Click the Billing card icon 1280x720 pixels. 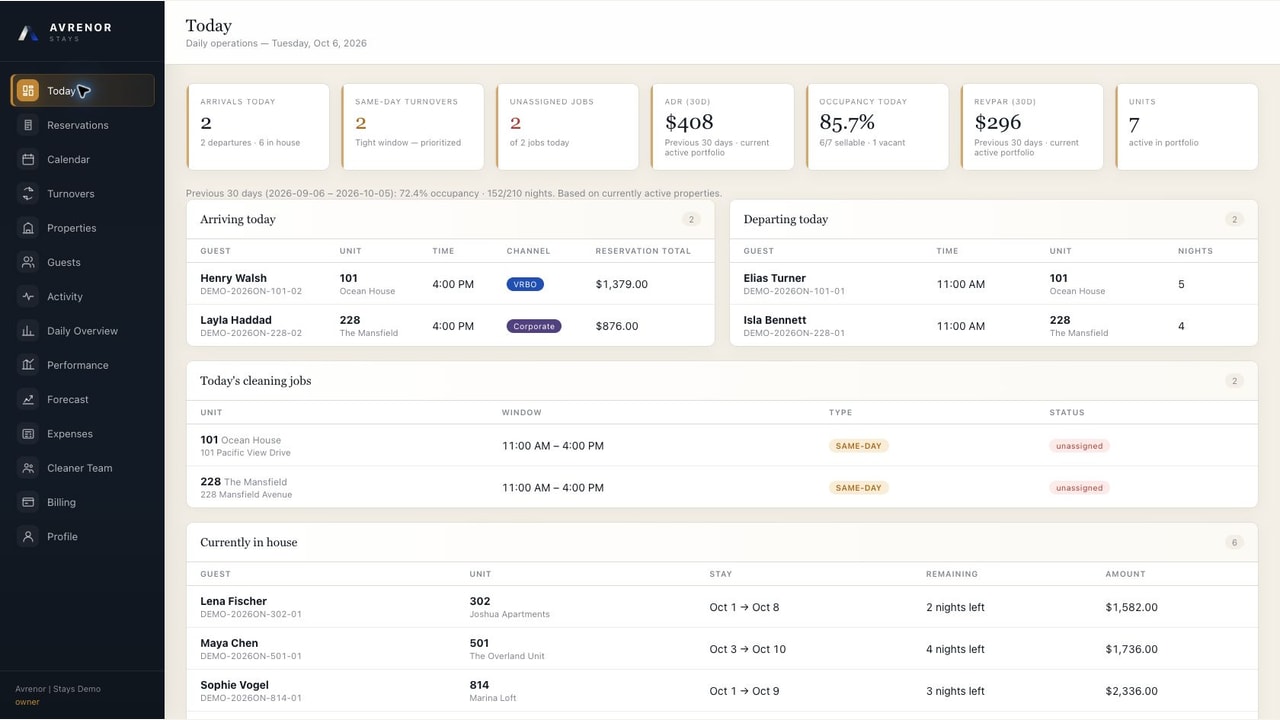tap(28, 502)
